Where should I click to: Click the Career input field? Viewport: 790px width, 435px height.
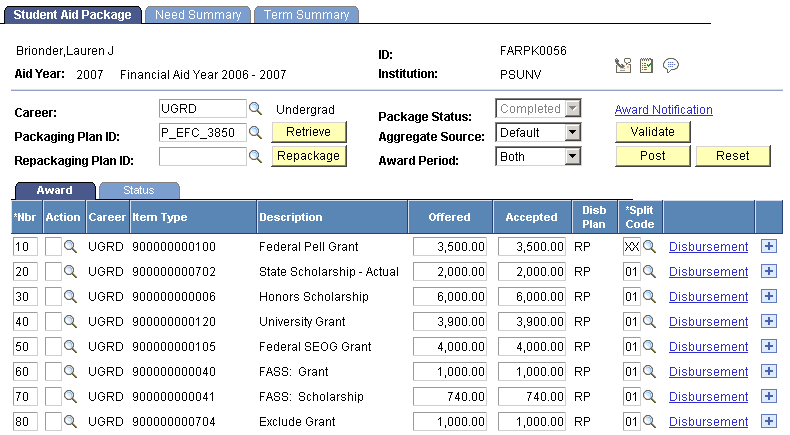(203, 108)
